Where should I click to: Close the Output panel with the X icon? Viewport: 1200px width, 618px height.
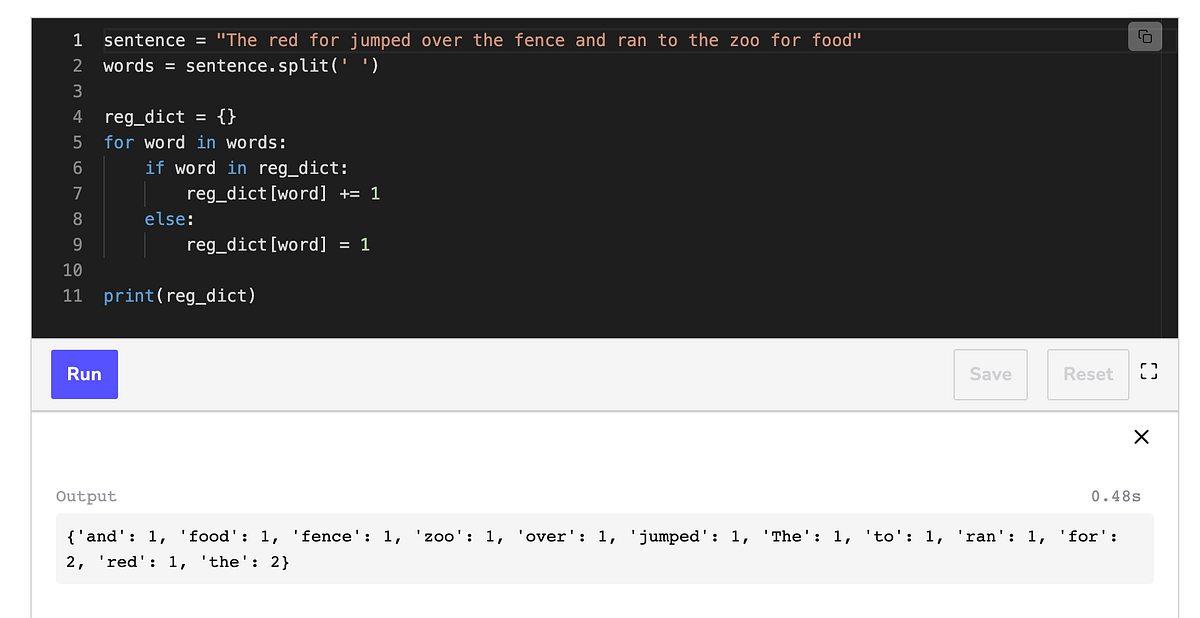click(1141, 437)
